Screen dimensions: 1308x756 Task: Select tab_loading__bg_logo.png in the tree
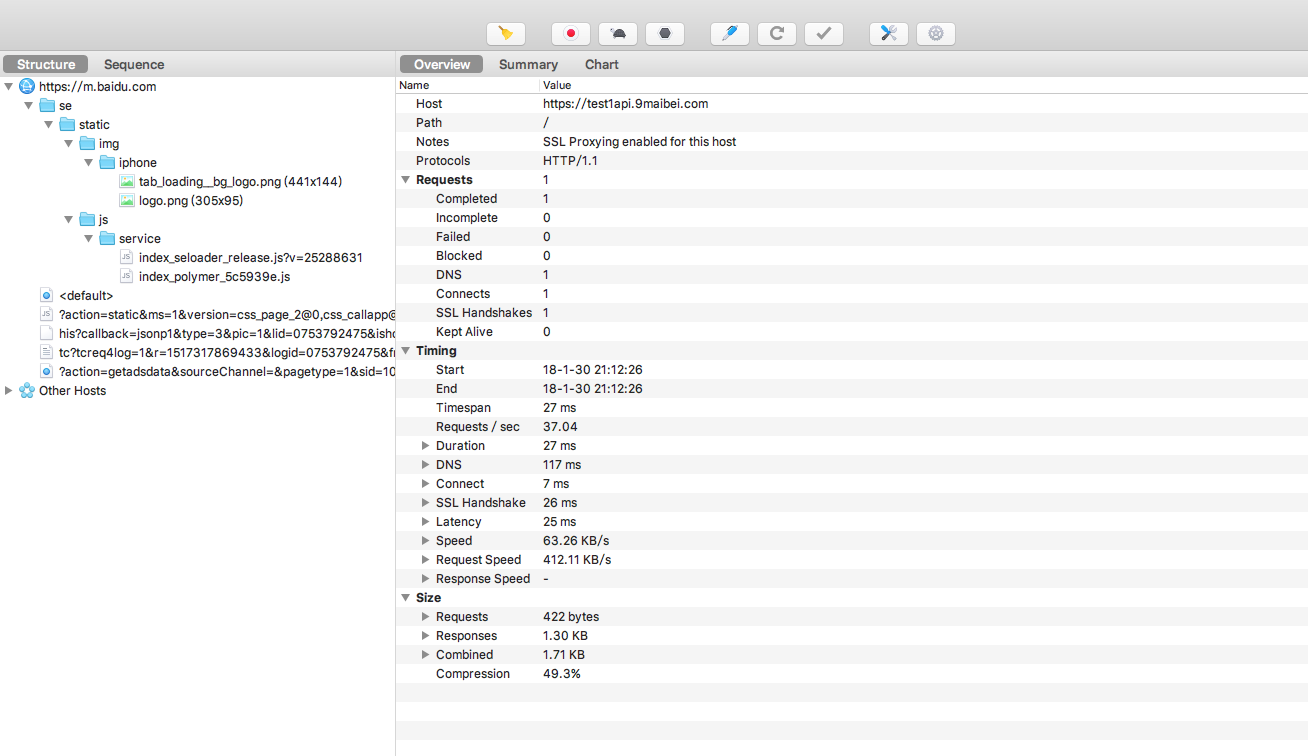point(240,181)
